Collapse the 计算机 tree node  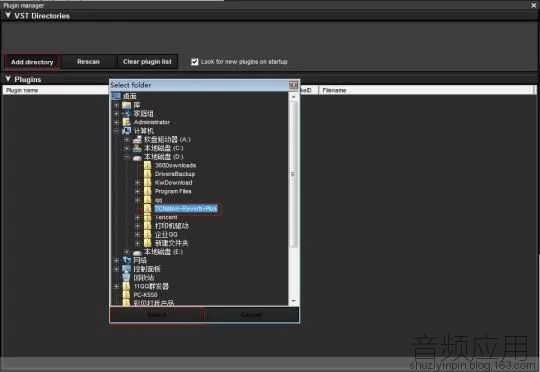116,131
